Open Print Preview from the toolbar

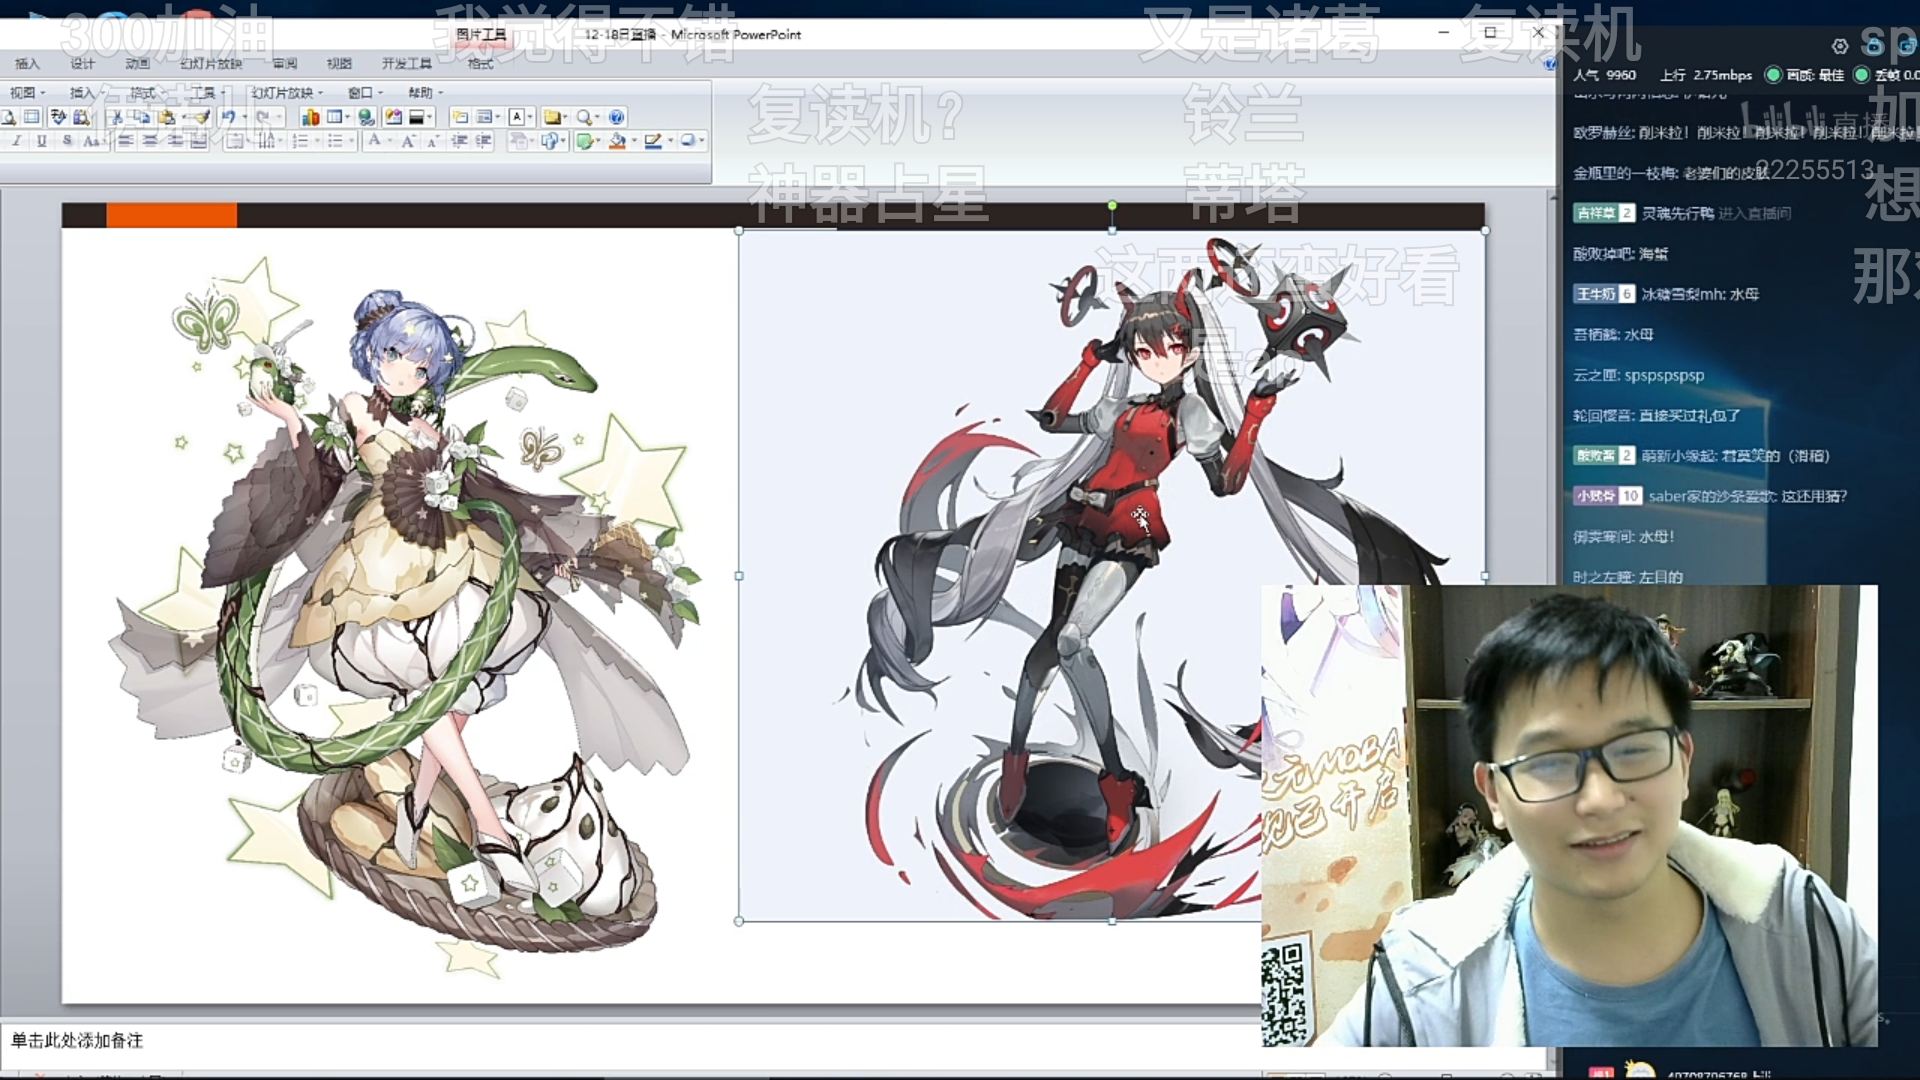(9, 117)
